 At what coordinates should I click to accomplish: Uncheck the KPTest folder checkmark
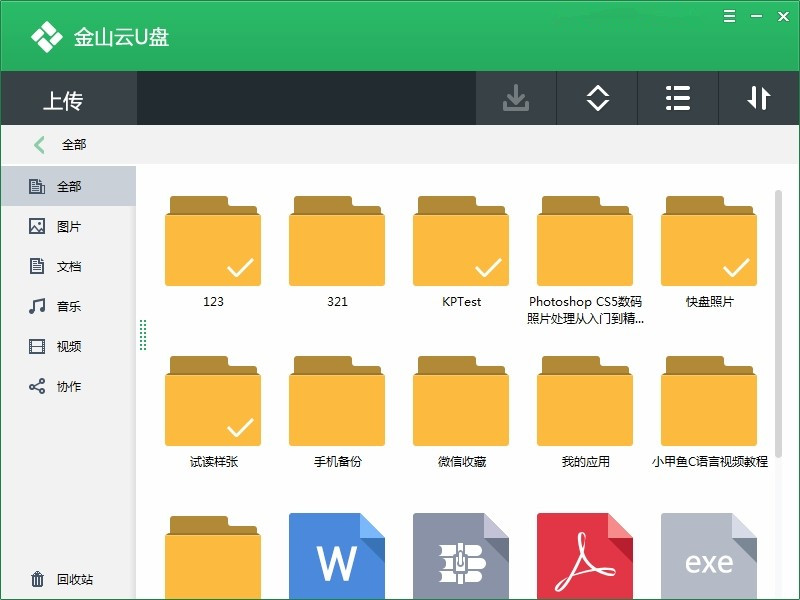pos(488,267)
